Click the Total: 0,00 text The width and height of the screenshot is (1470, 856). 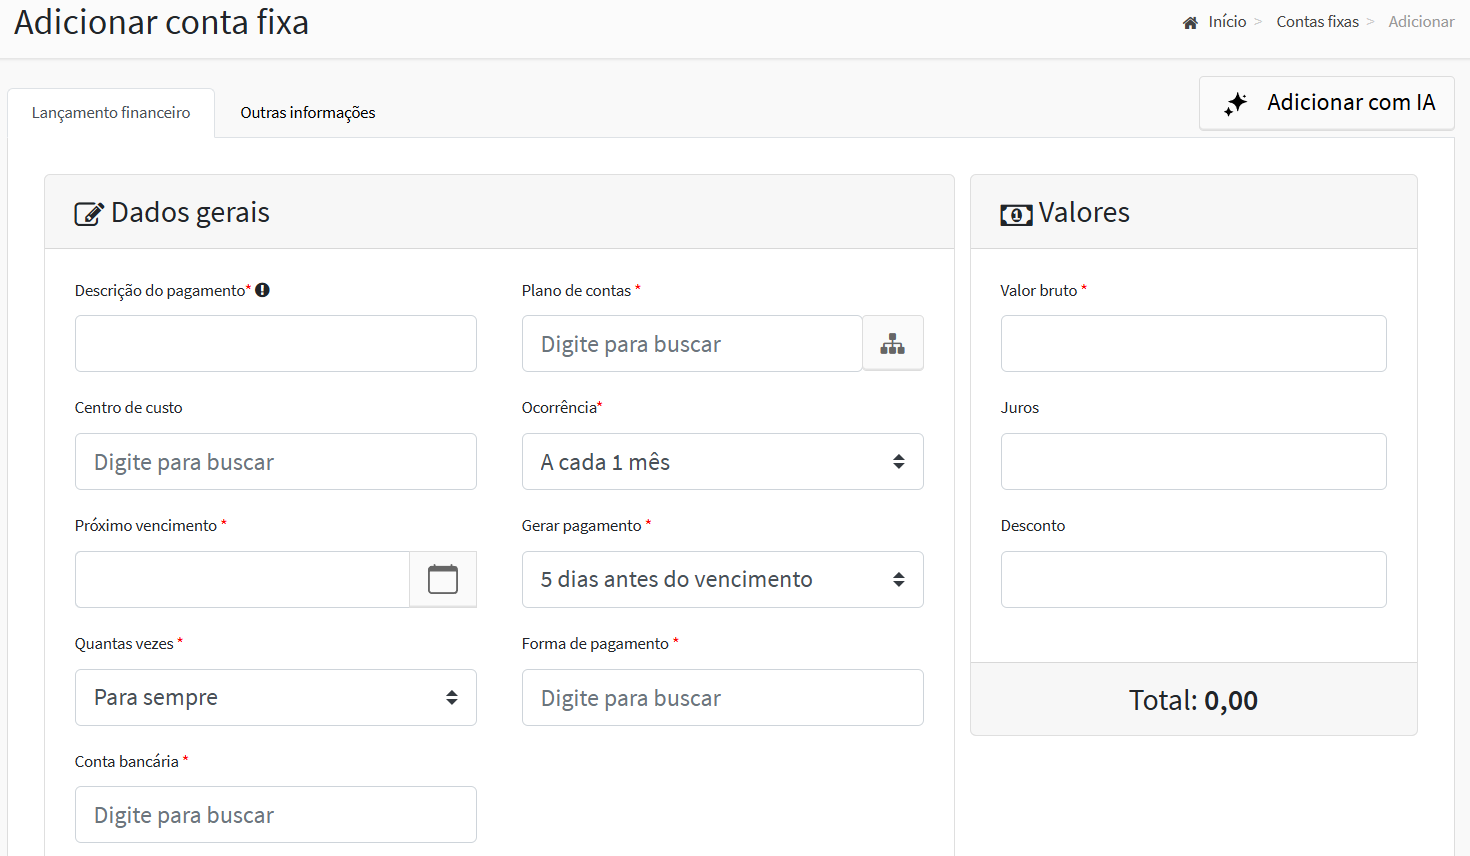1194,700
